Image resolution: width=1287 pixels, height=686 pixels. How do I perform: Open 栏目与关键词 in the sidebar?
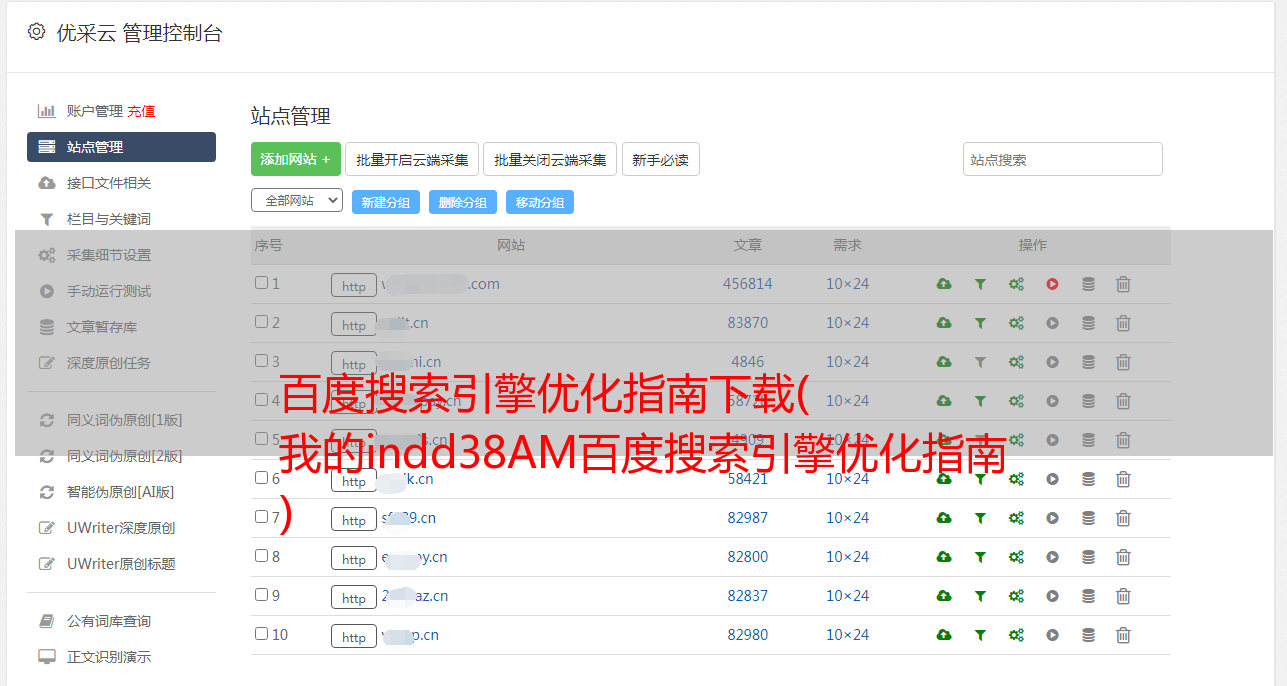click(x=109, y=219)
